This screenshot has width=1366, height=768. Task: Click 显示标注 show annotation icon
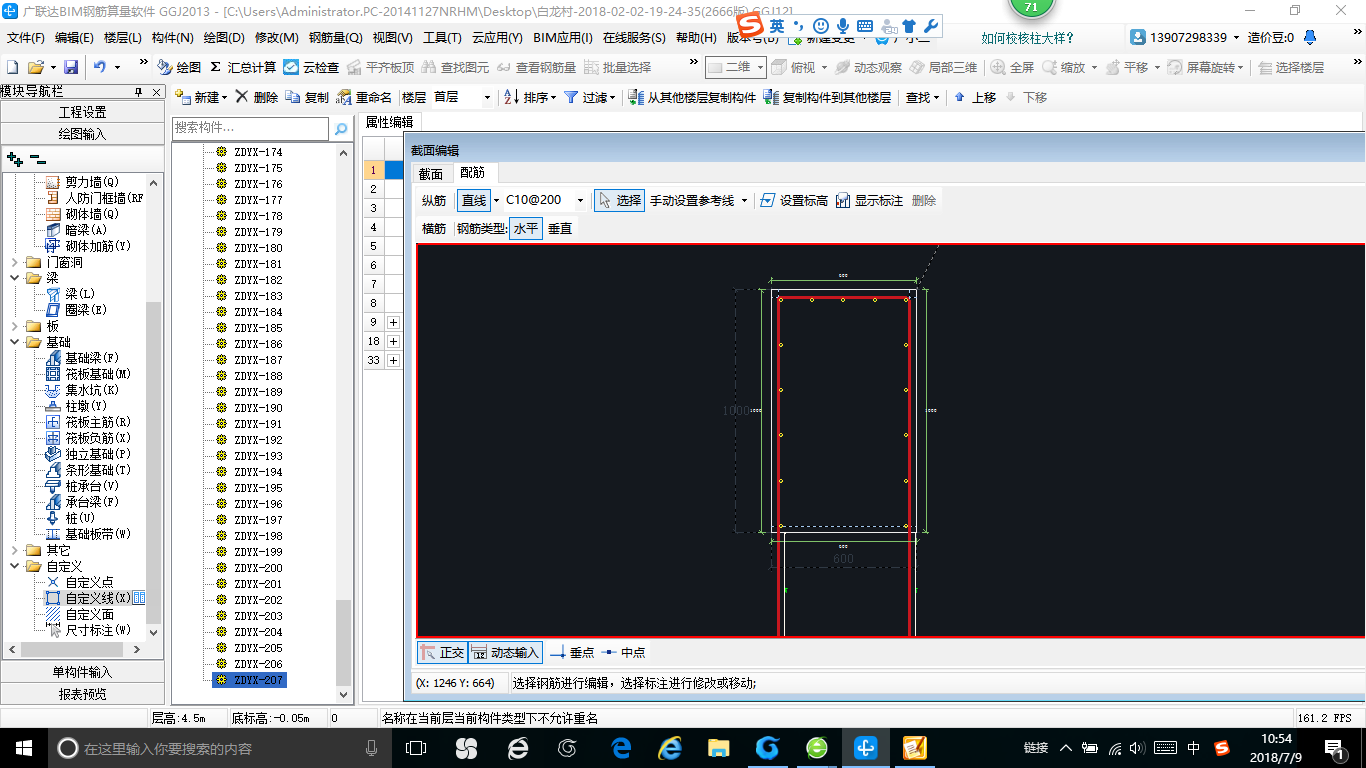point(843,200)
